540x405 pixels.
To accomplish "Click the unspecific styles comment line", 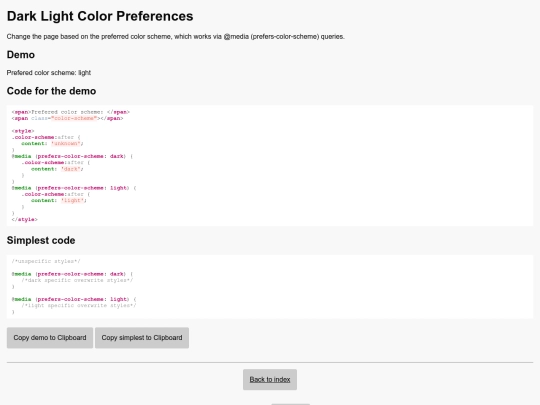I will click(46, 261).
